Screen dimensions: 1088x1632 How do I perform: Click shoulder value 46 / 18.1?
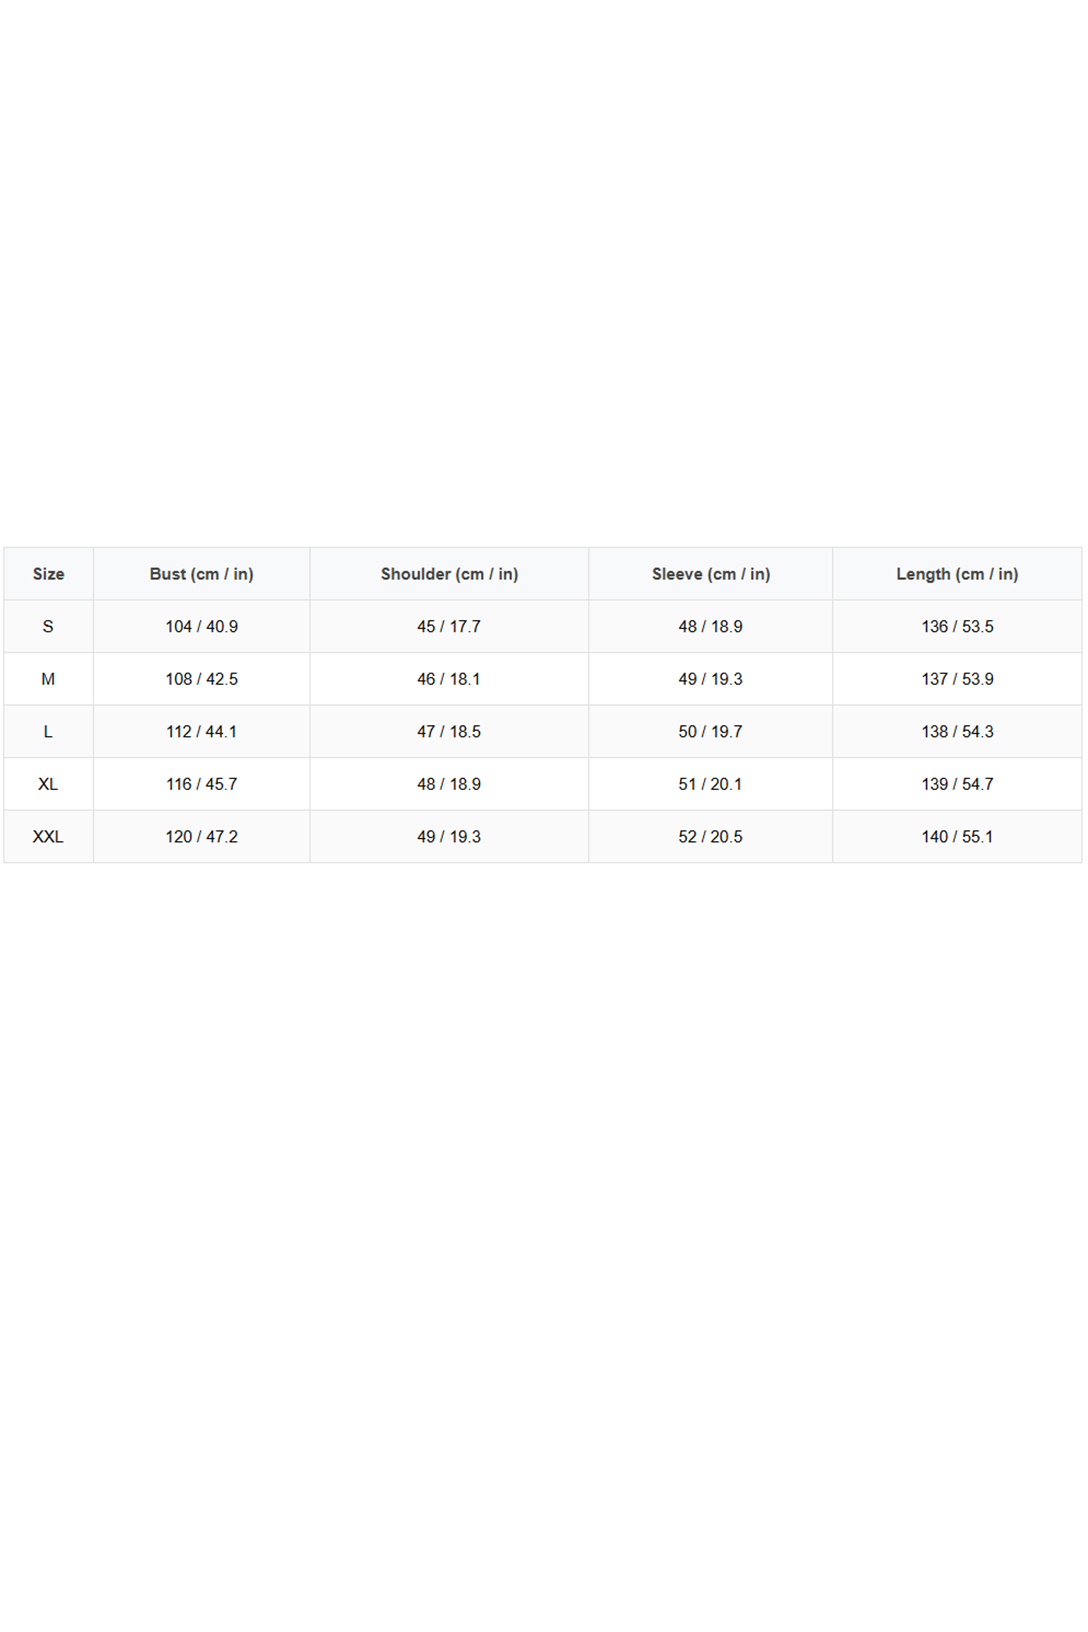coord(449,679)
